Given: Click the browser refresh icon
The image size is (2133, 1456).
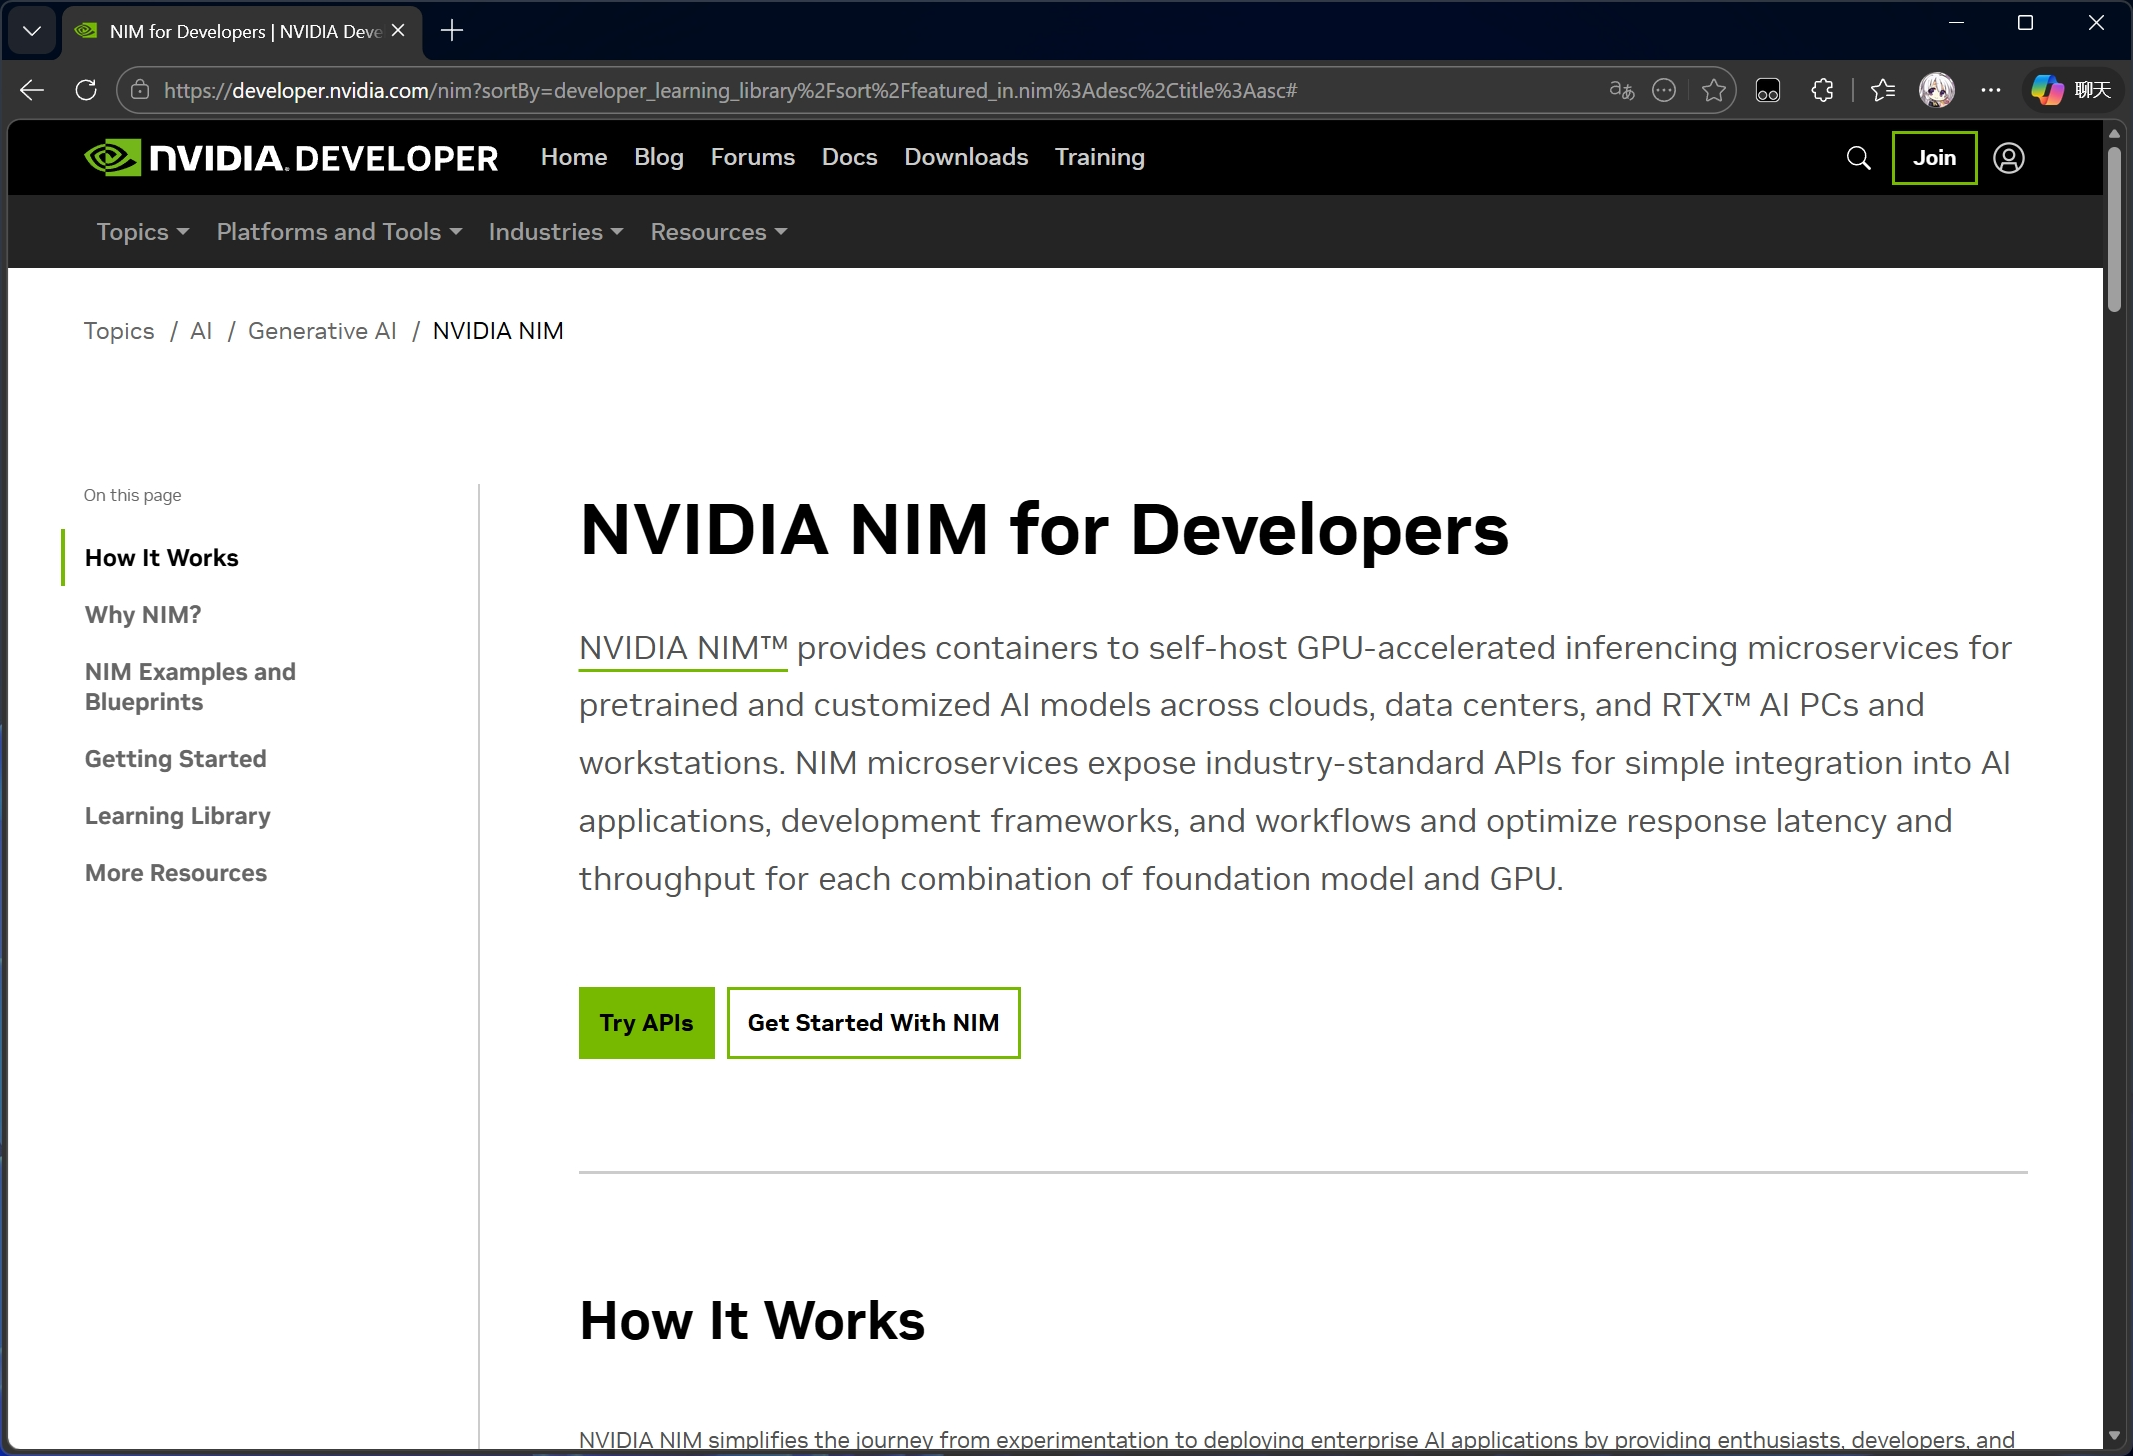Looking at the screenshot, I should coord(86,90).
